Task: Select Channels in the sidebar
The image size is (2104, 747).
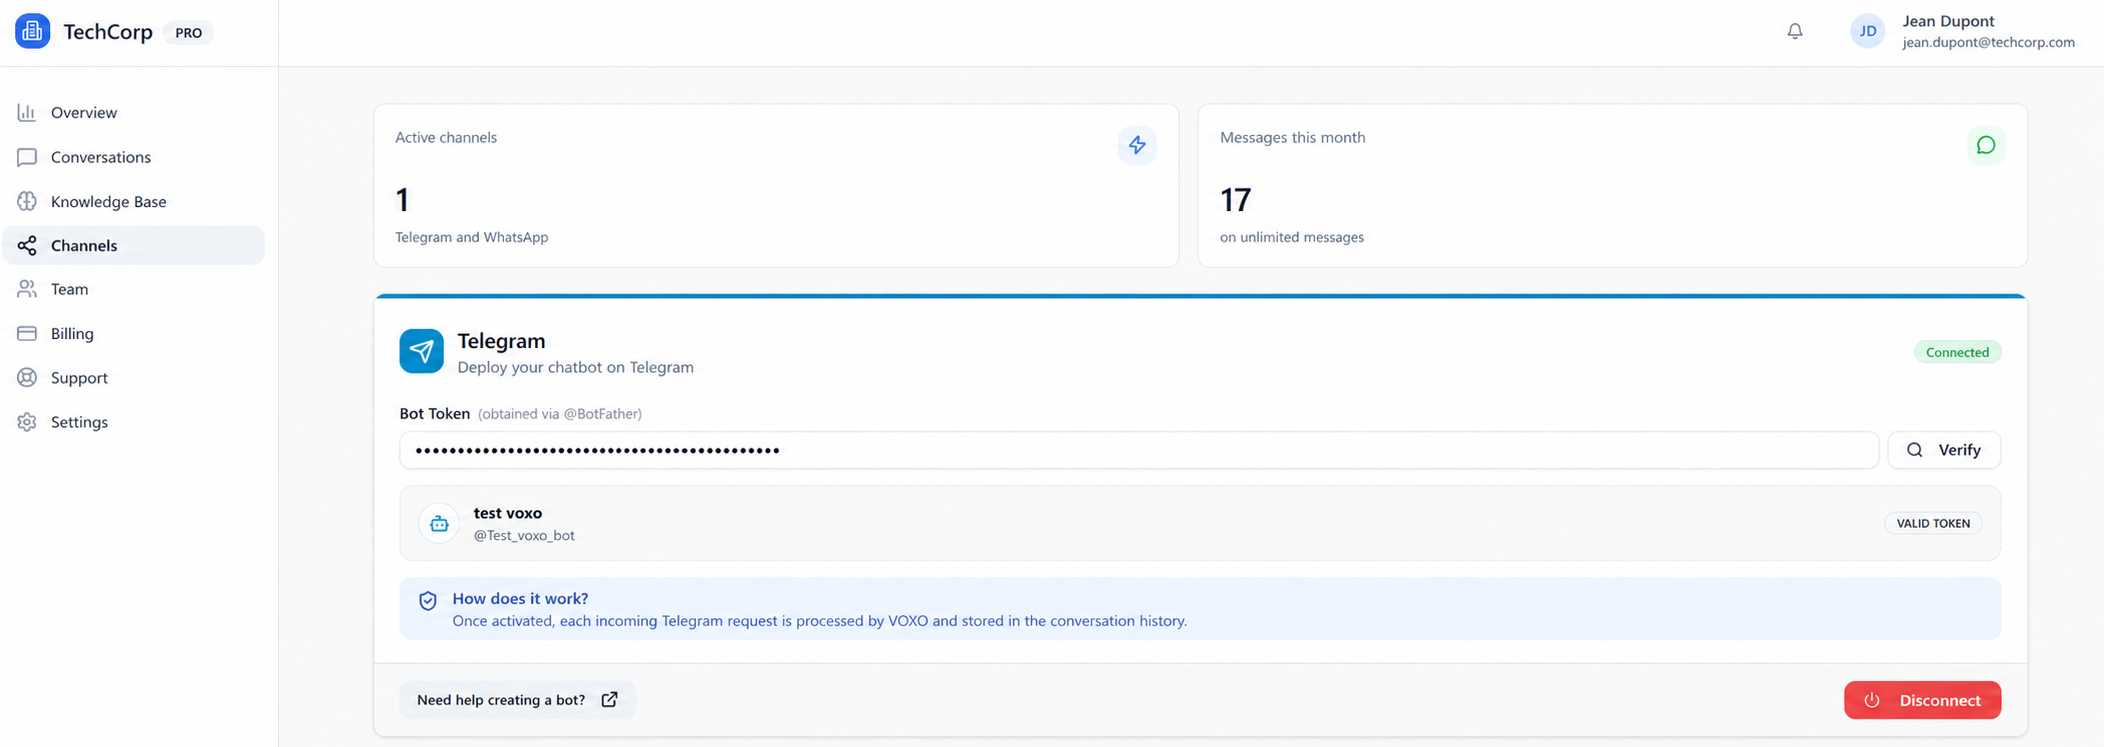Action: [x=134, y=245]
